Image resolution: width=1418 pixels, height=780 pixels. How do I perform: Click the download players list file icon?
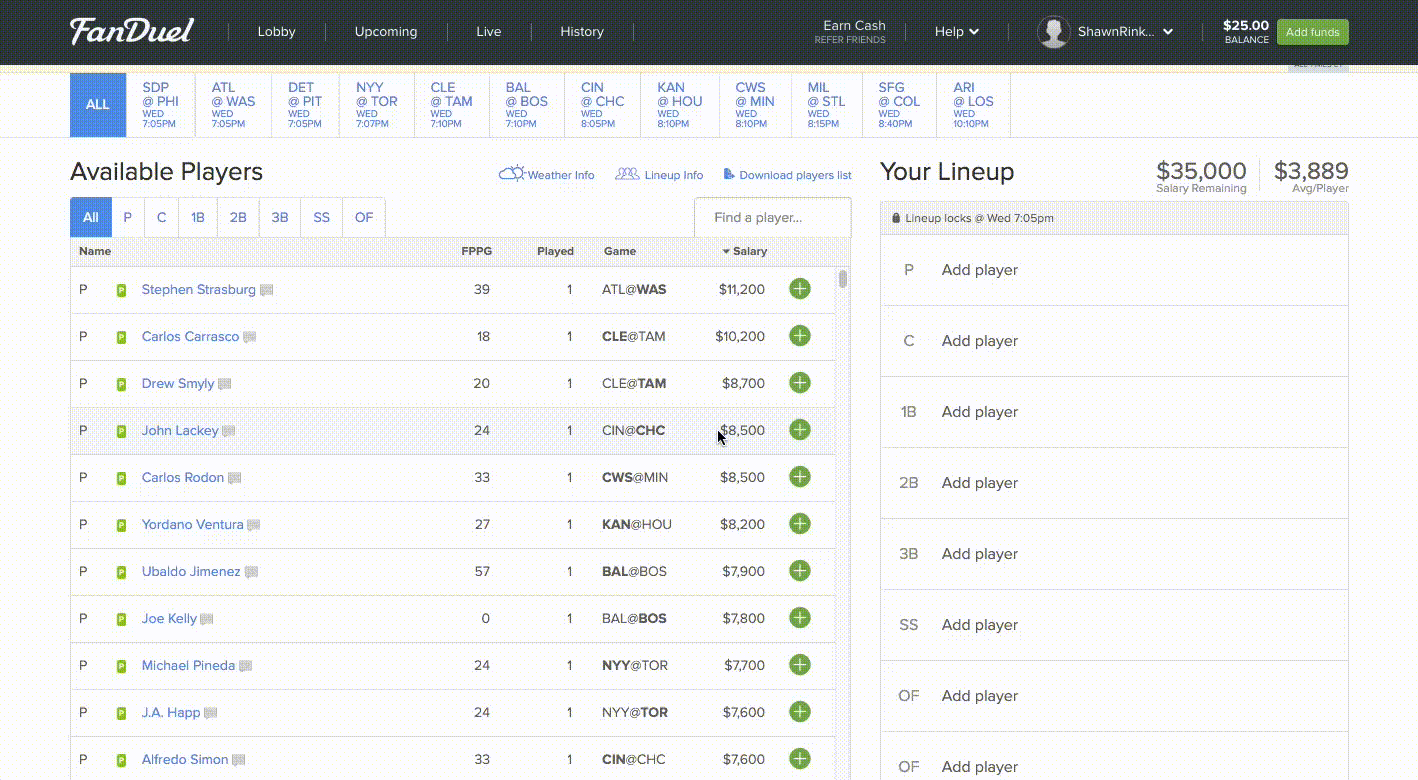[x=729, y=174]
